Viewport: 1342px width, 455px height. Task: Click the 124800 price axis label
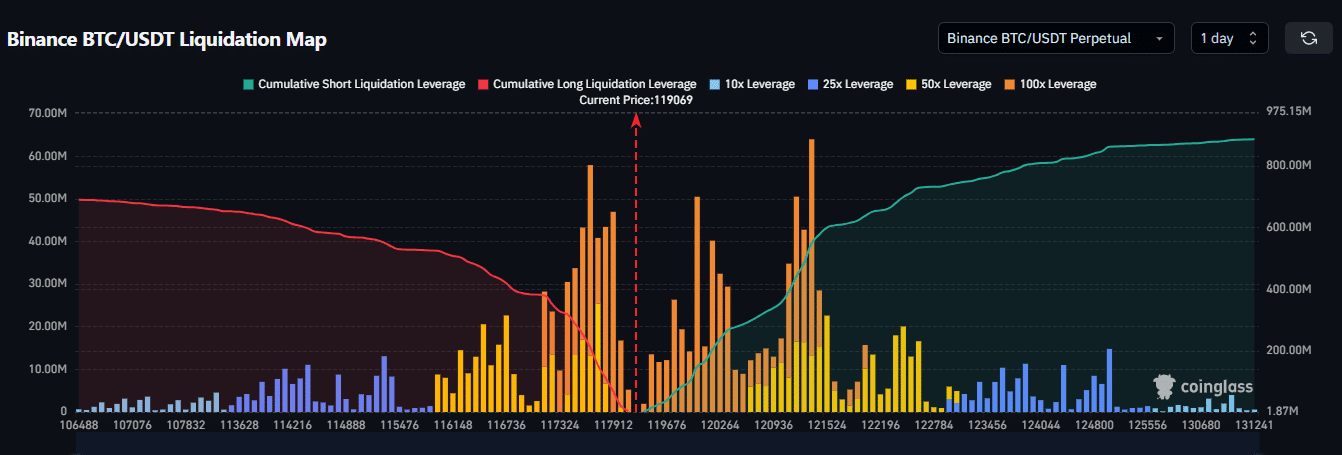pyautogui.click(x=1094, y=425)
